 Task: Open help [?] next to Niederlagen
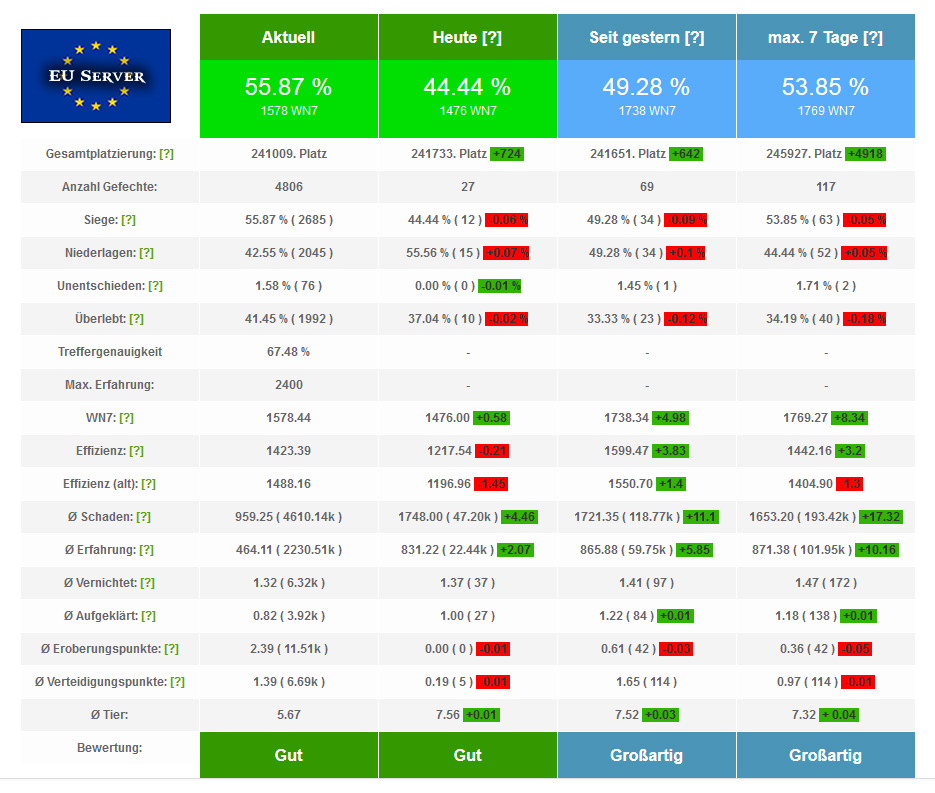click(146, 253)
